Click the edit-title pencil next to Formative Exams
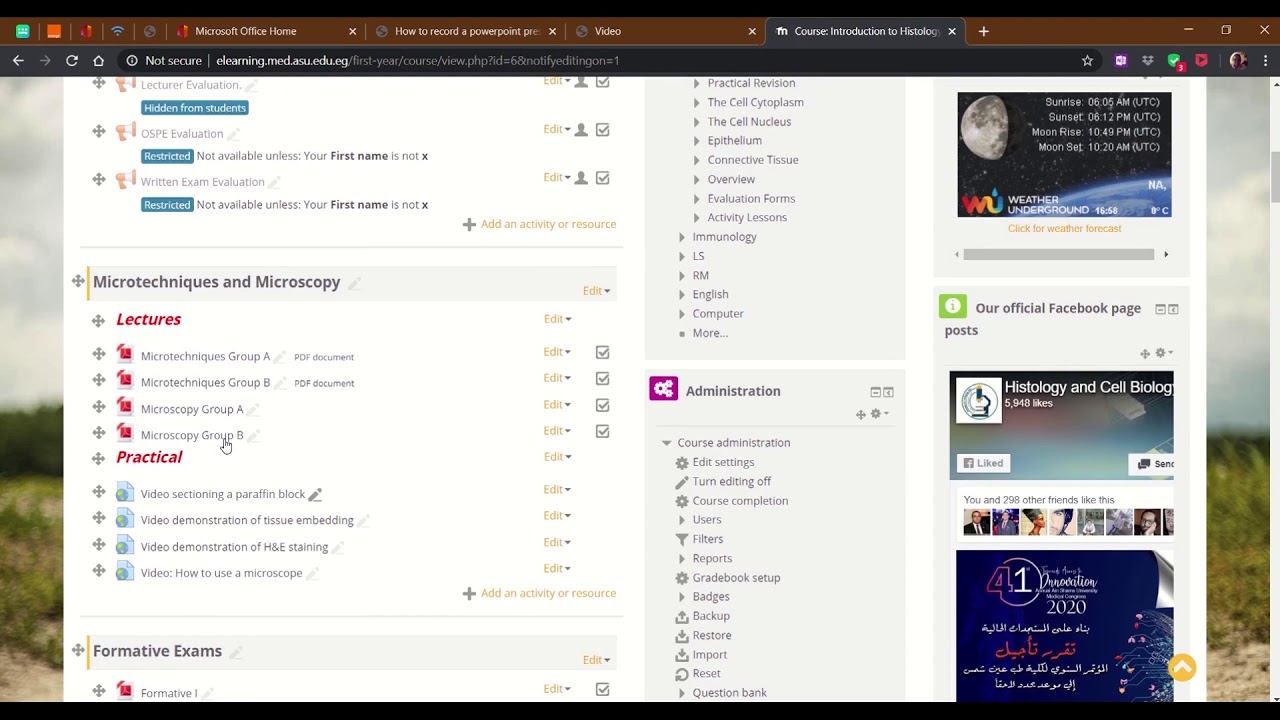Viewport: 1280px width, 720px height. click(x=236, y=652)
